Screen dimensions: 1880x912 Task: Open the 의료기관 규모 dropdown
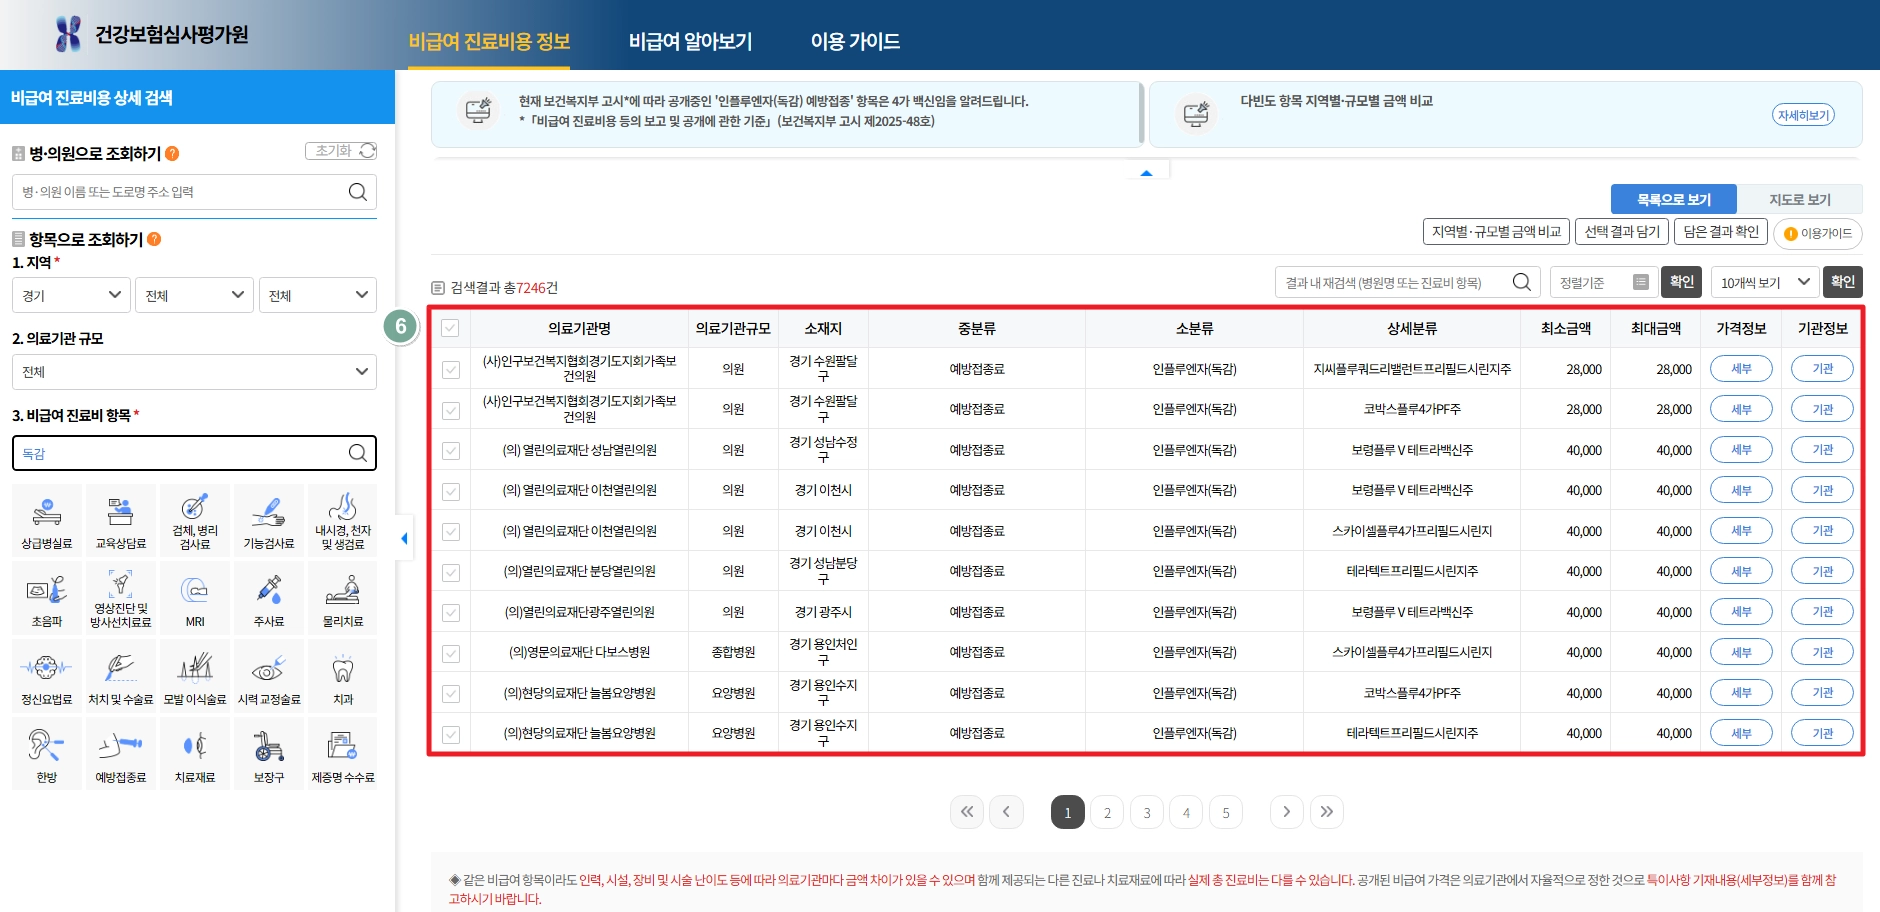click(x=194, y=371)
